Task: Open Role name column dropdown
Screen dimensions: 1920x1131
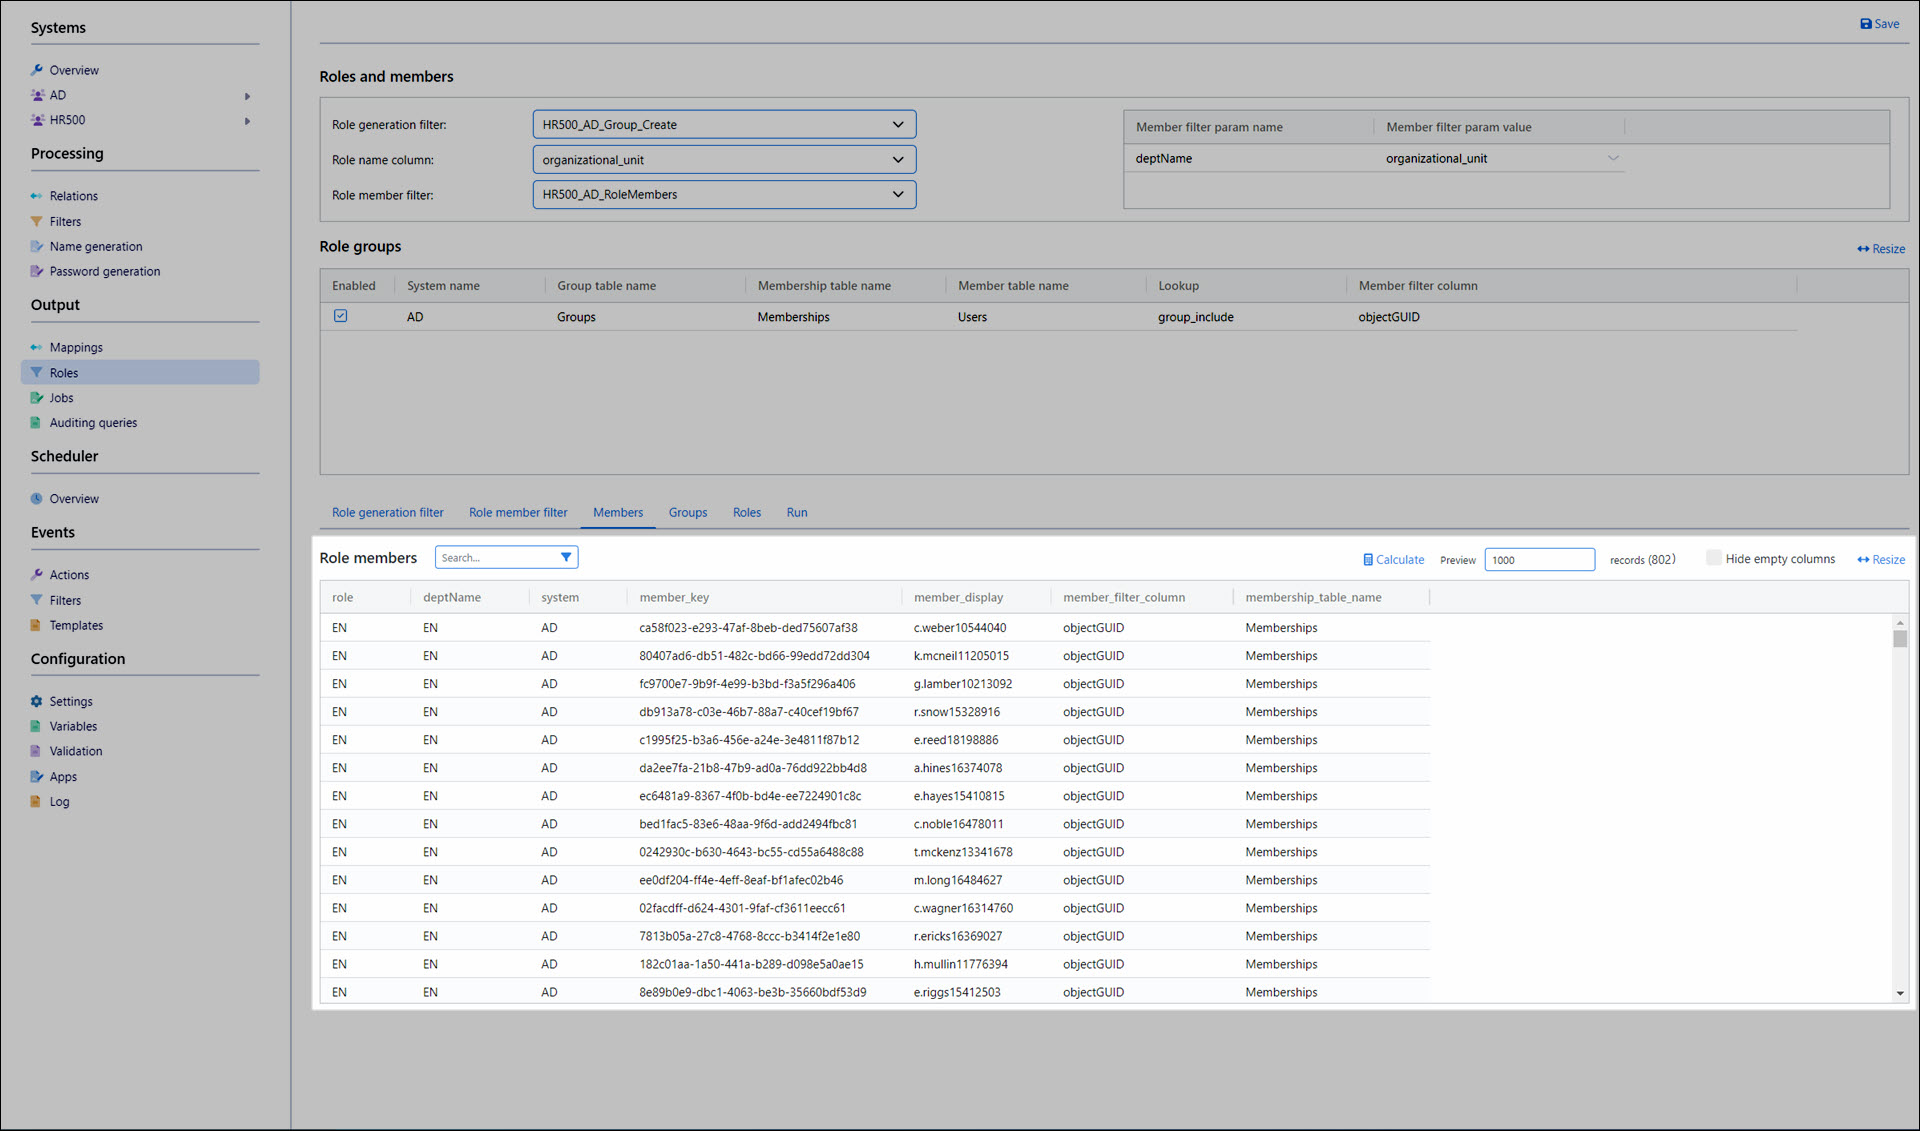Action: click(724, 159)
